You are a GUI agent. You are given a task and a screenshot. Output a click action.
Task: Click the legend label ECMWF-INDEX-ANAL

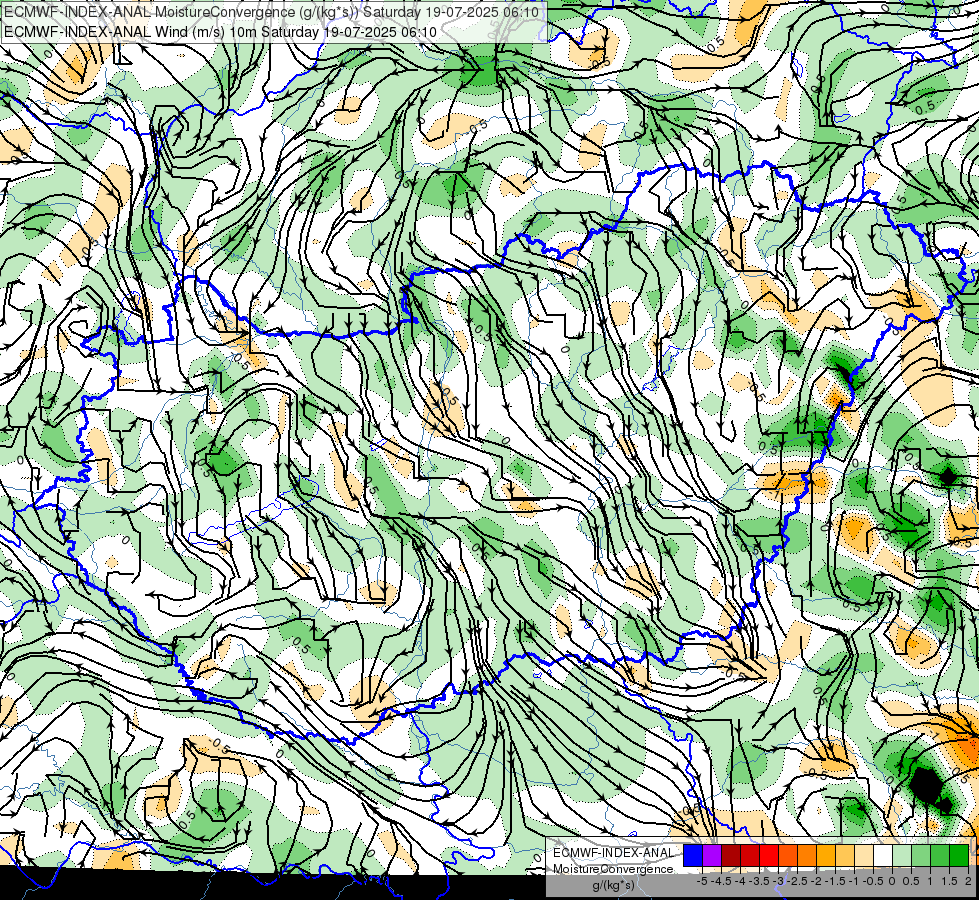tap(614, 853)
